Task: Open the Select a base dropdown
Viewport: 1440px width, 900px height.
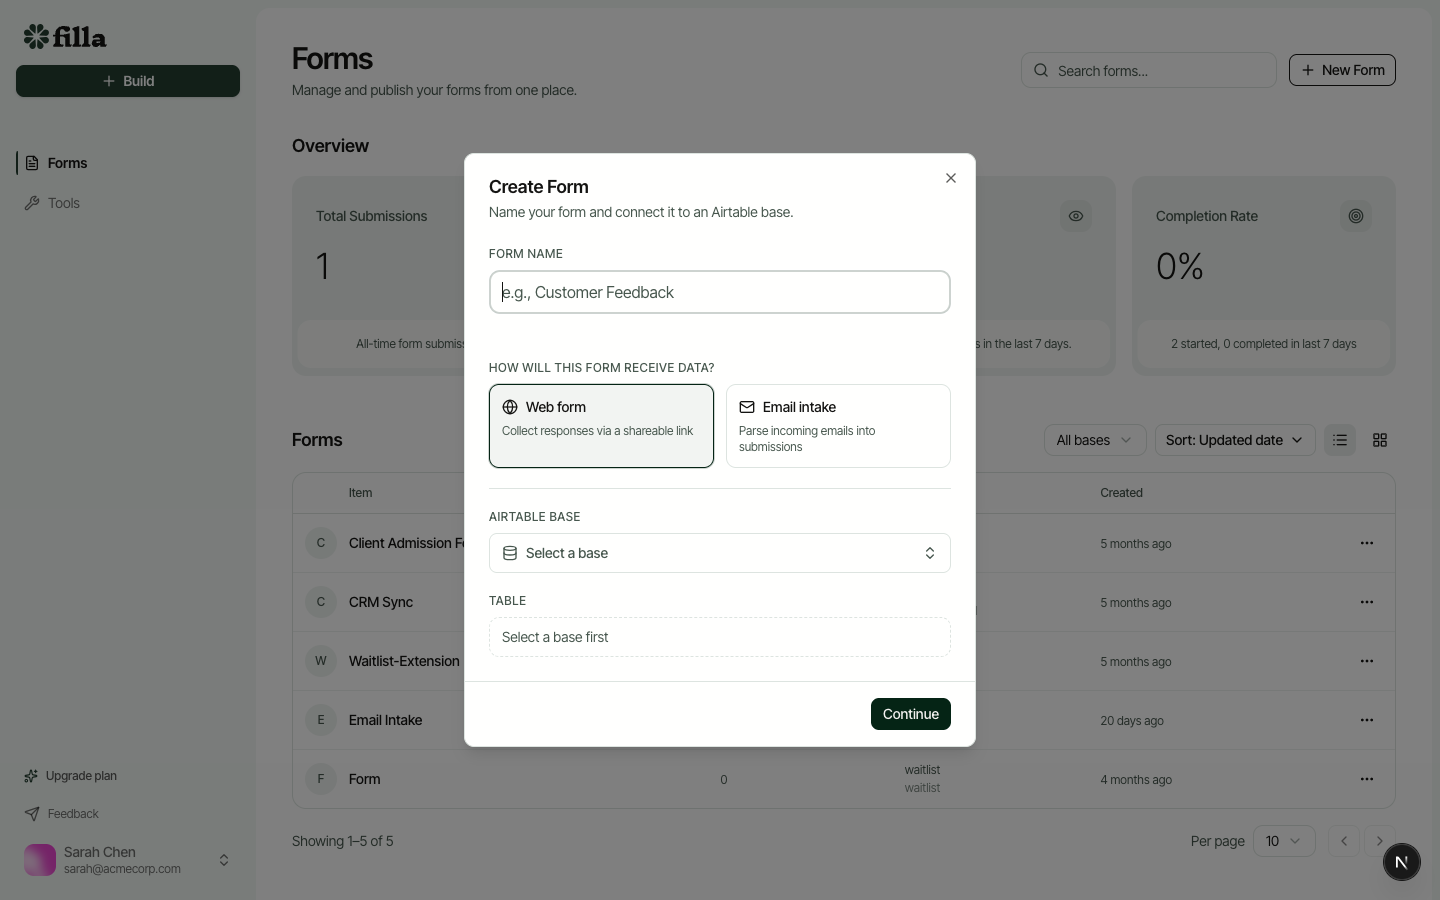Action: 719,553
